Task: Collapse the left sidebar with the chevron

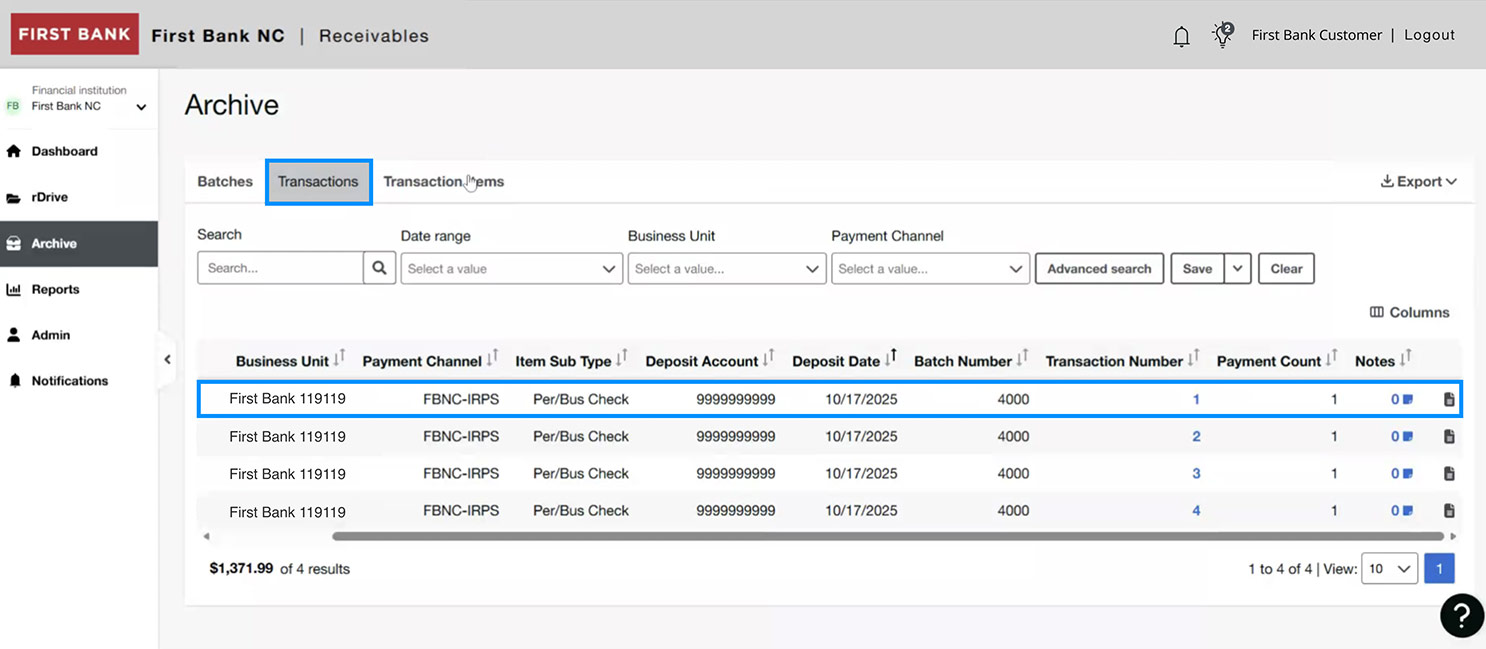Action: click(x=167, y=359)
